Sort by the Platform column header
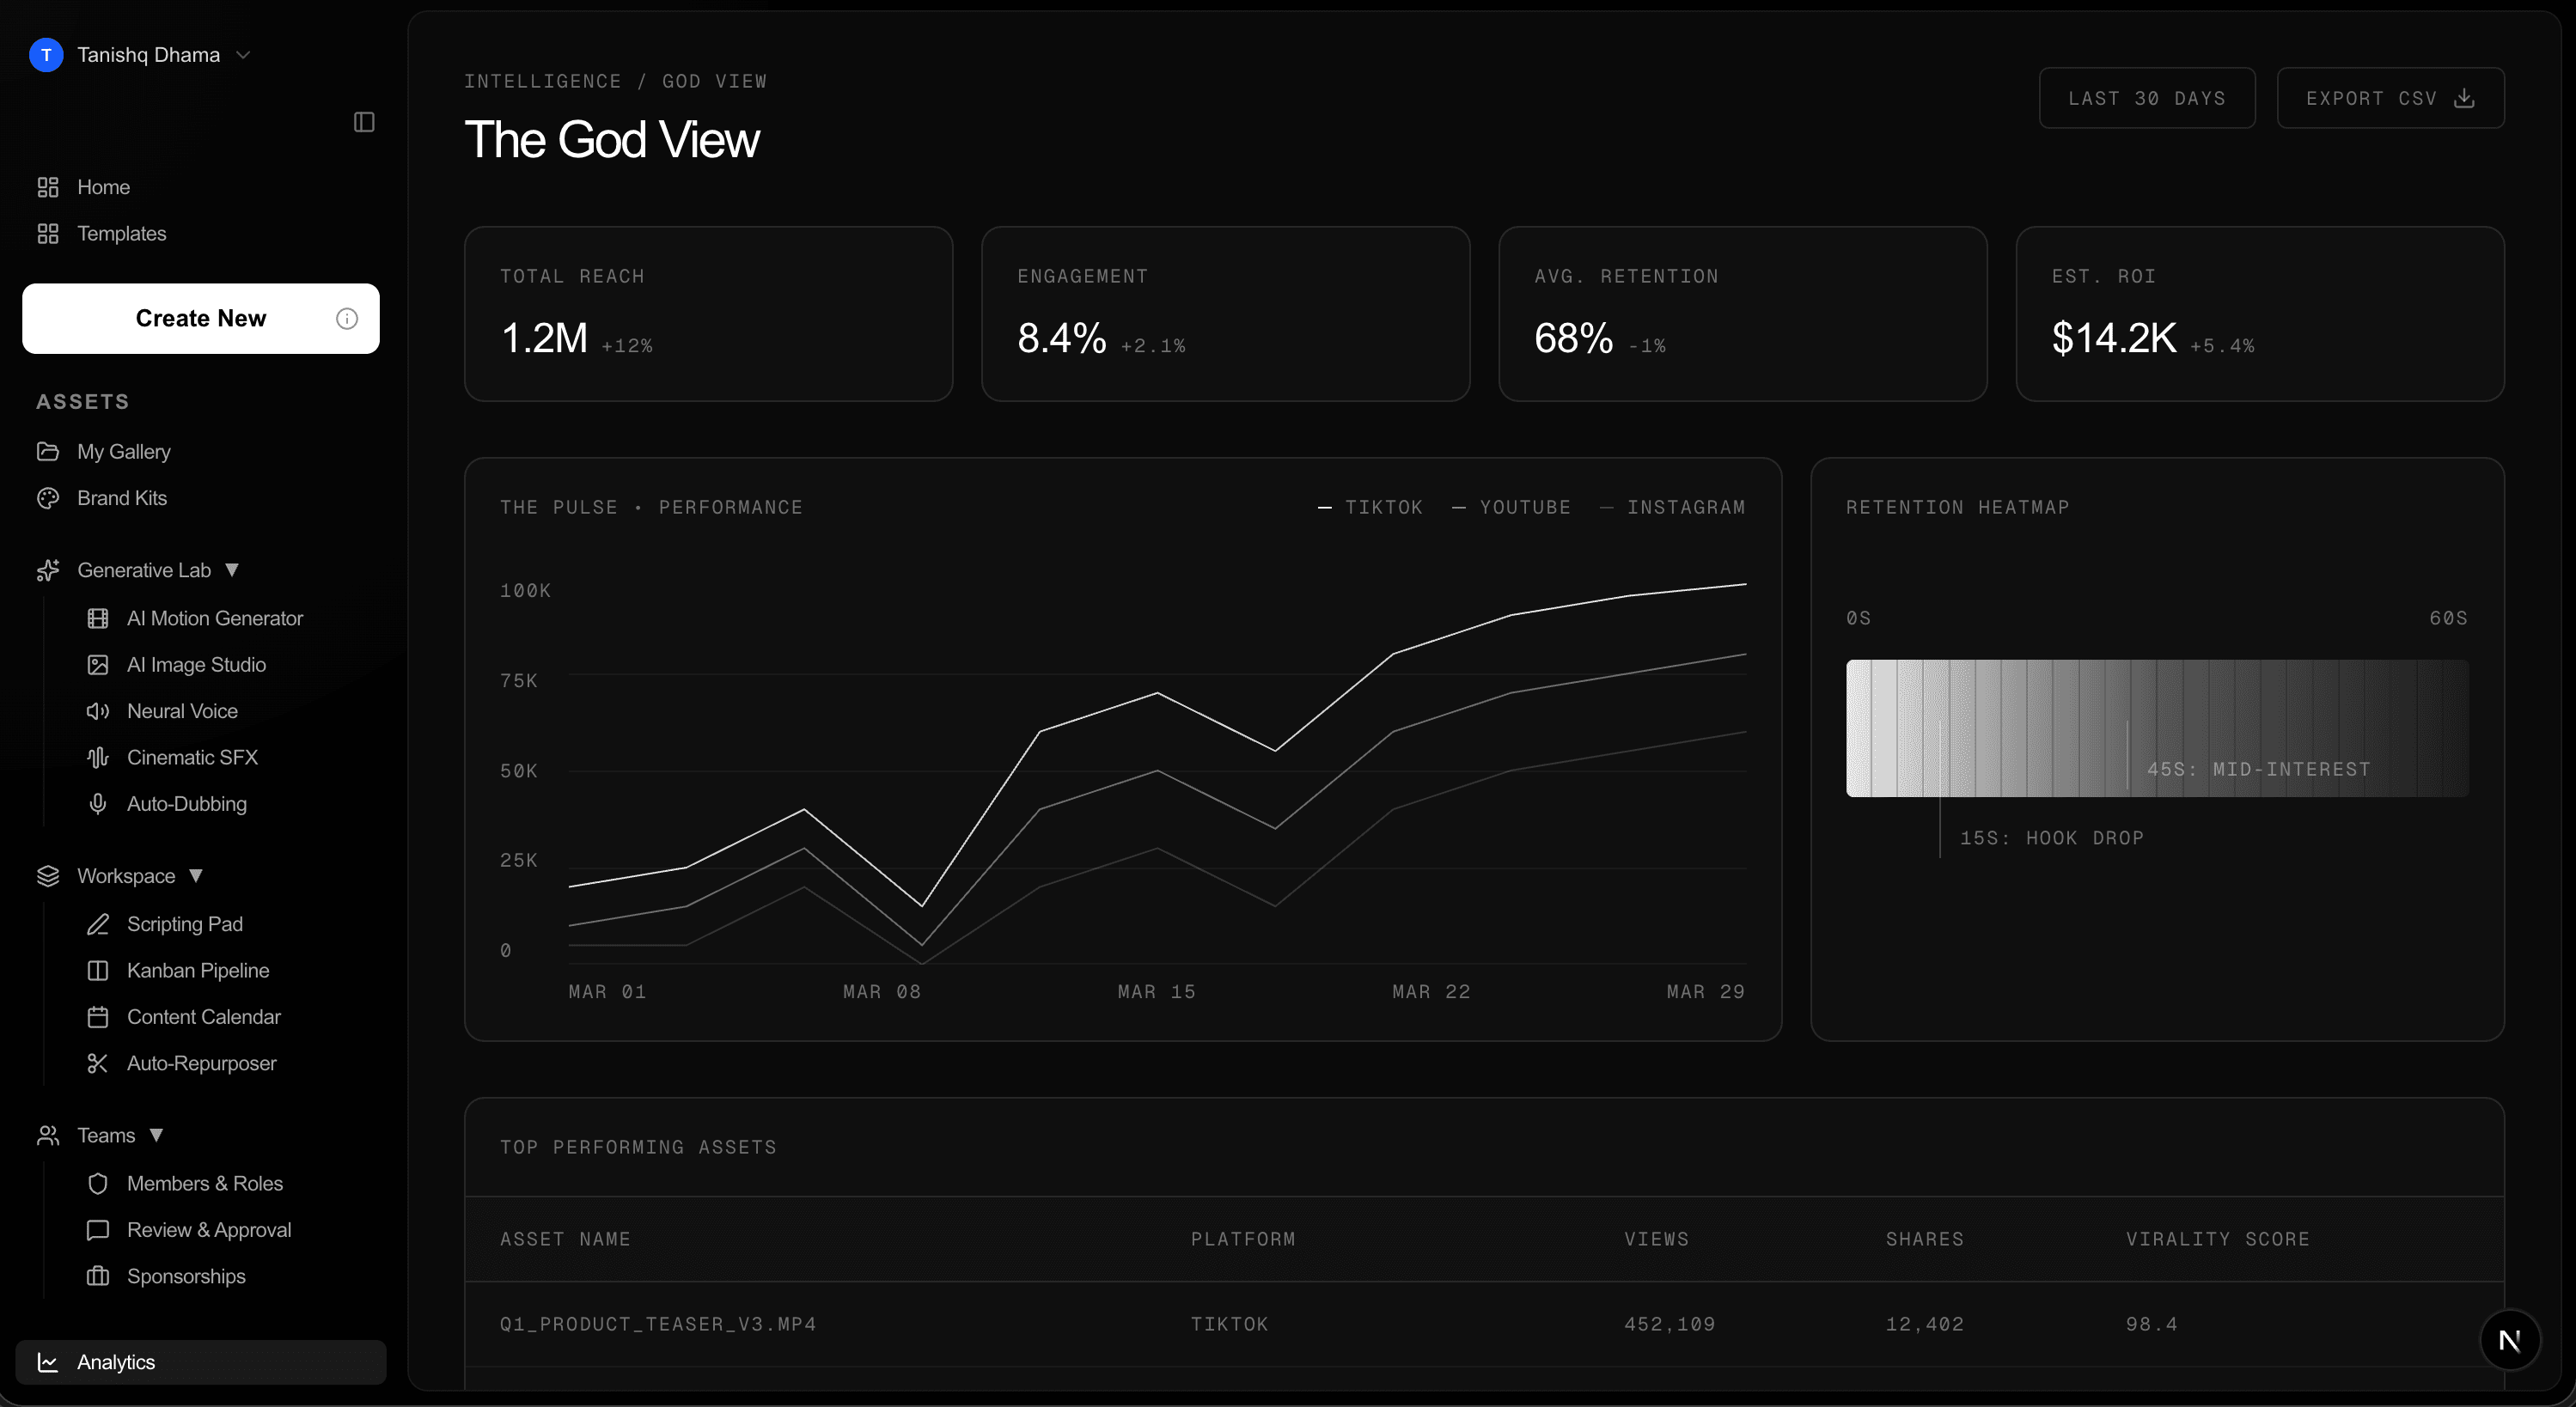The image size is (2576, 1407). [x=1243, y=1239]
